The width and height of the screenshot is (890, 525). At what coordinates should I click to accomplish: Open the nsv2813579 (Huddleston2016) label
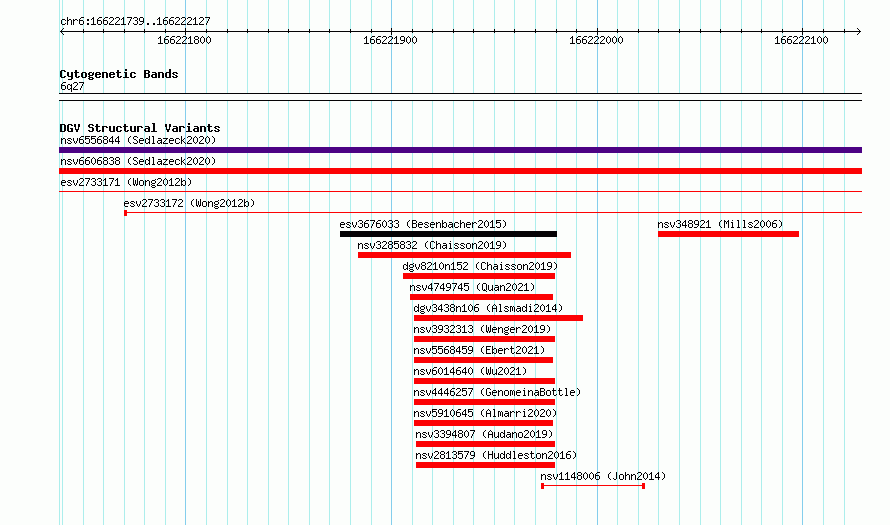click(496, 455)
